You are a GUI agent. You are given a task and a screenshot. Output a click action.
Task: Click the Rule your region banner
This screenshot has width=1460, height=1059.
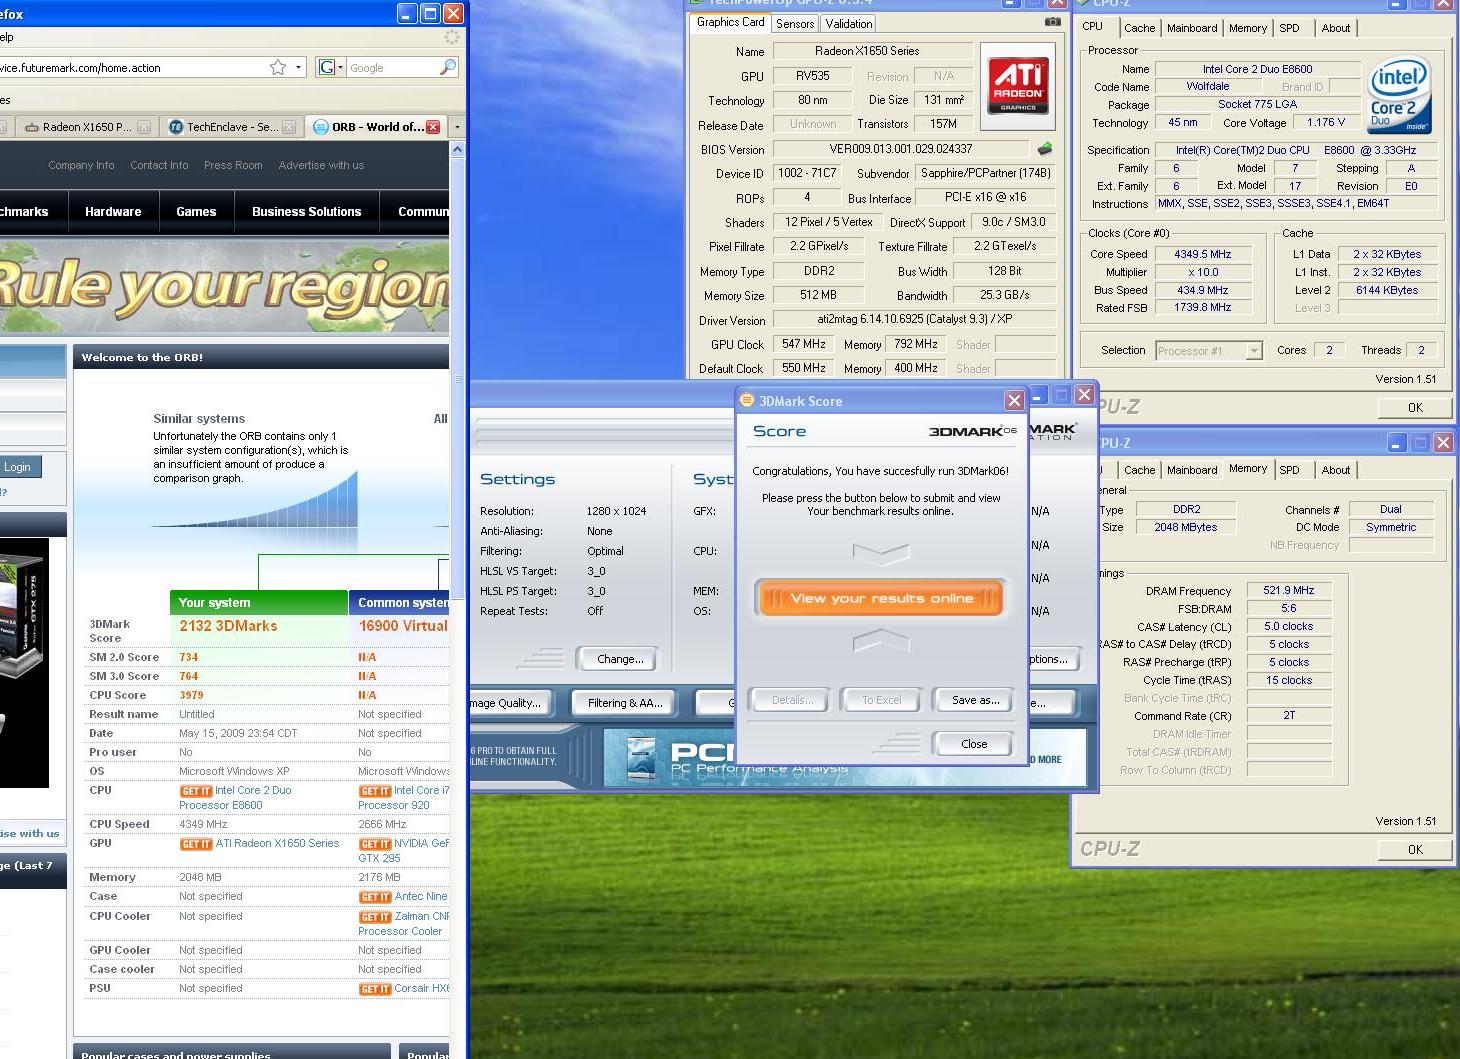(224, 286)
